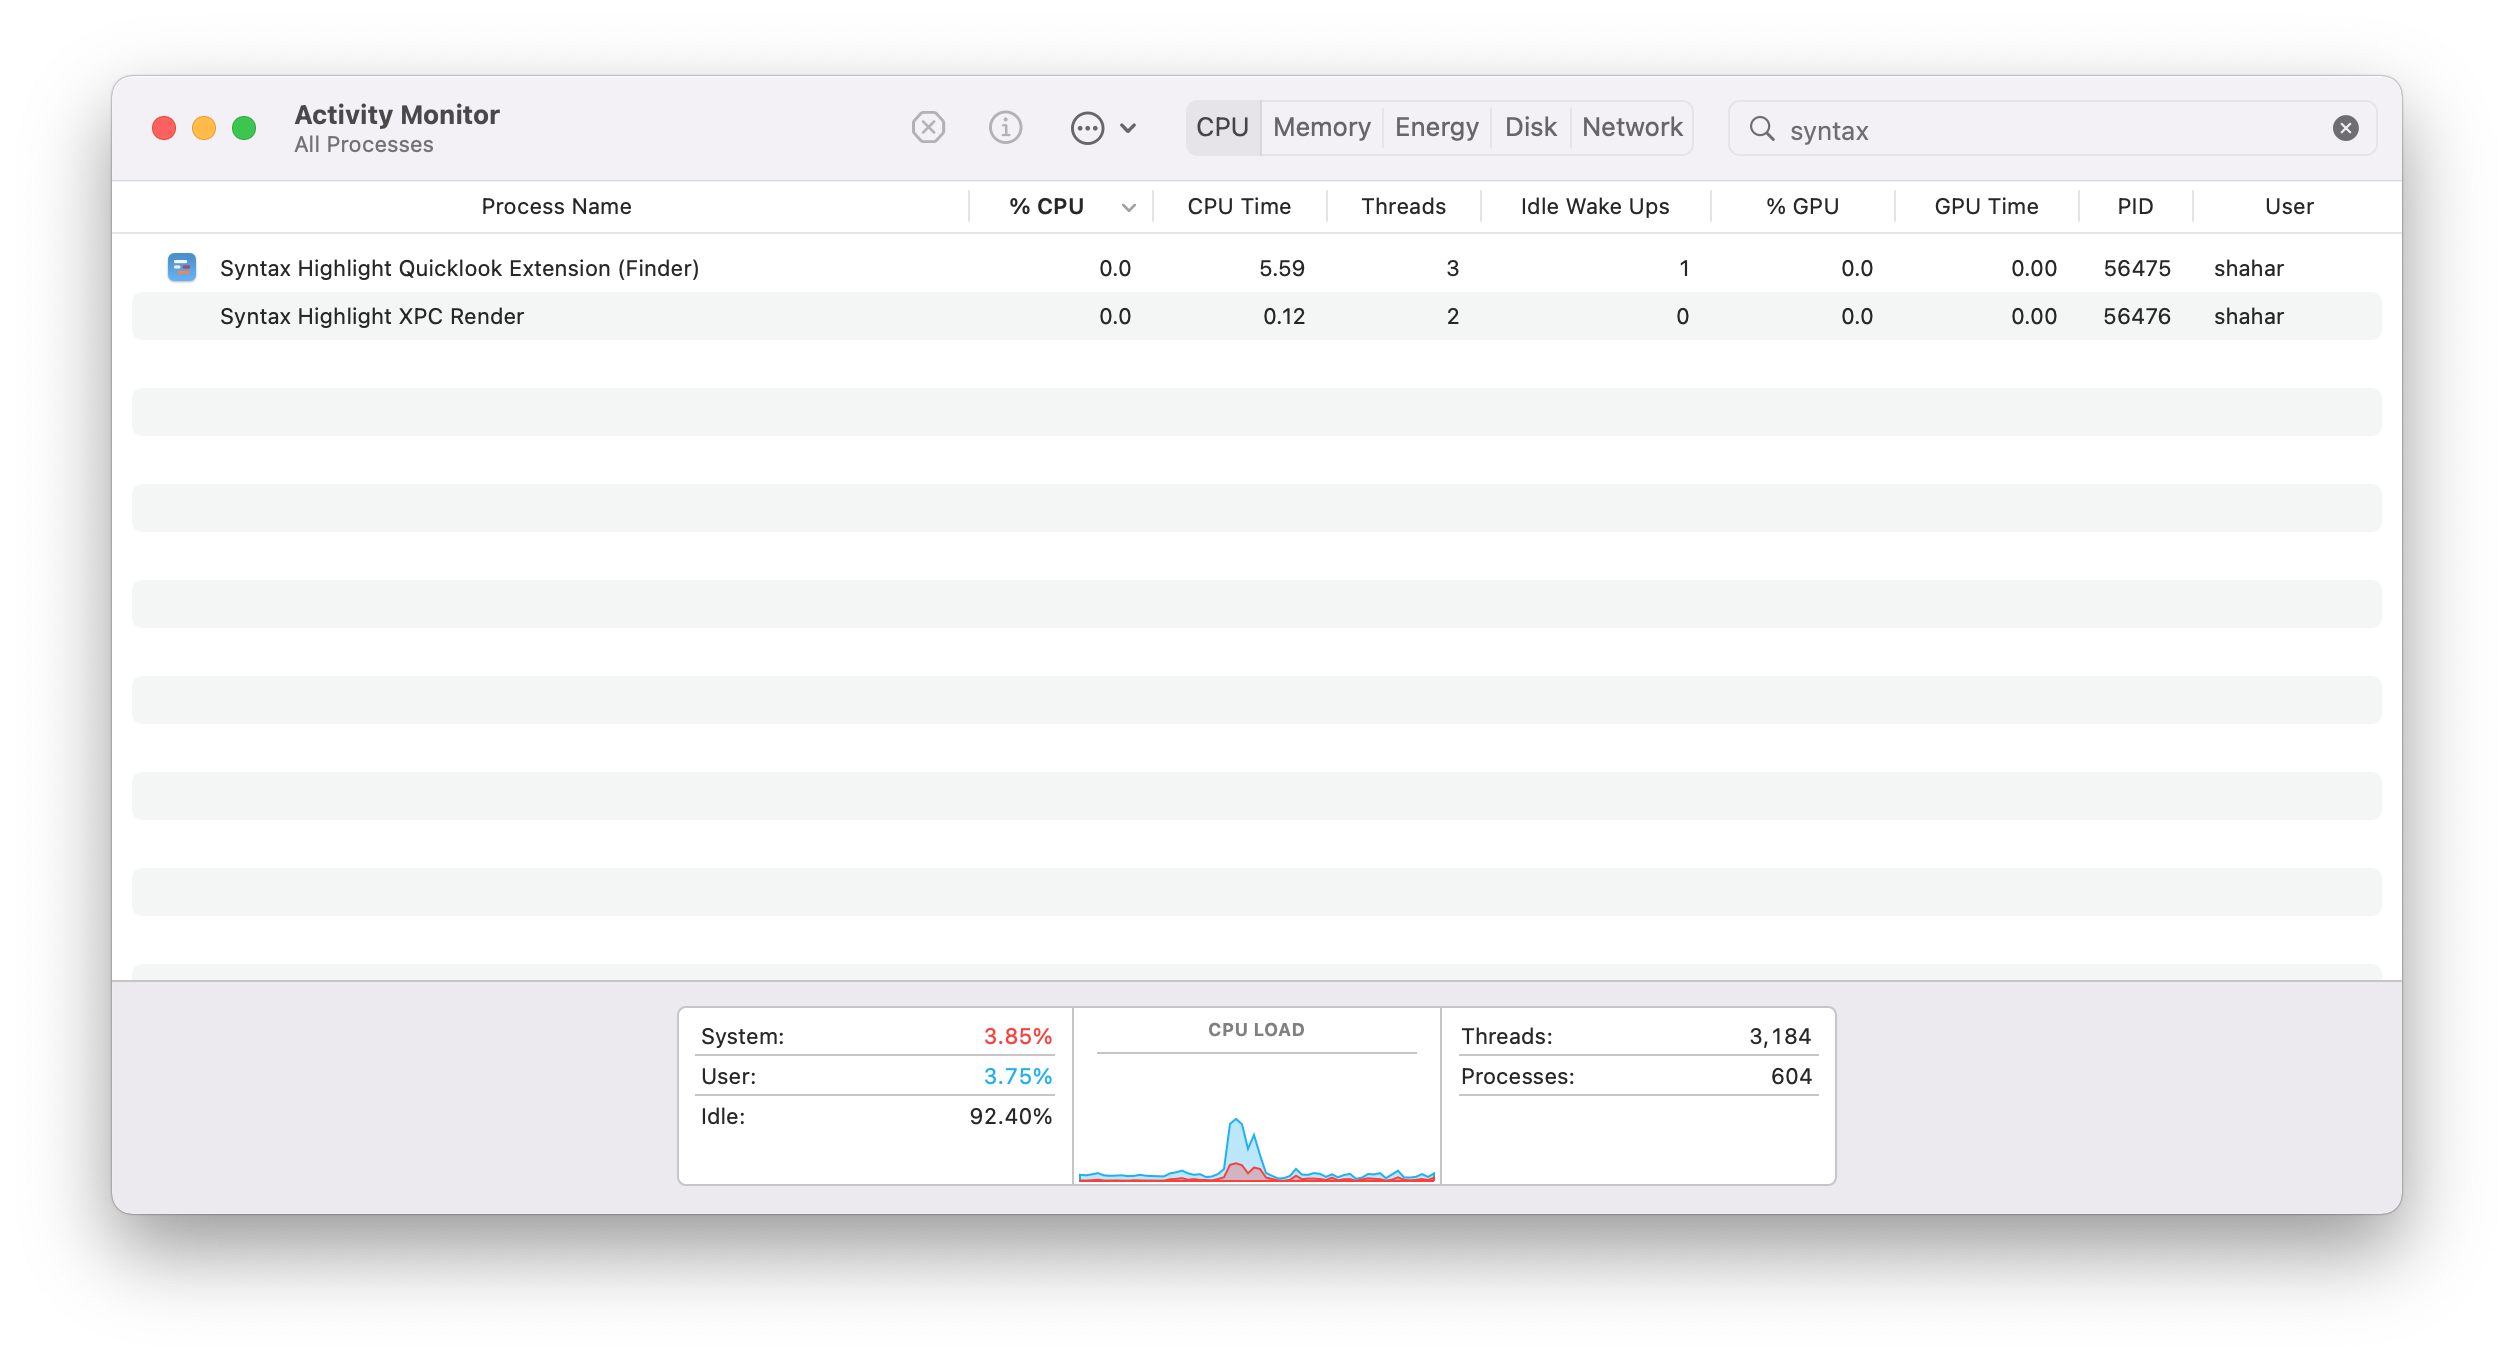Click the ellipsis action menu icon
2514x1362 pixels.
pos(1087,128)
